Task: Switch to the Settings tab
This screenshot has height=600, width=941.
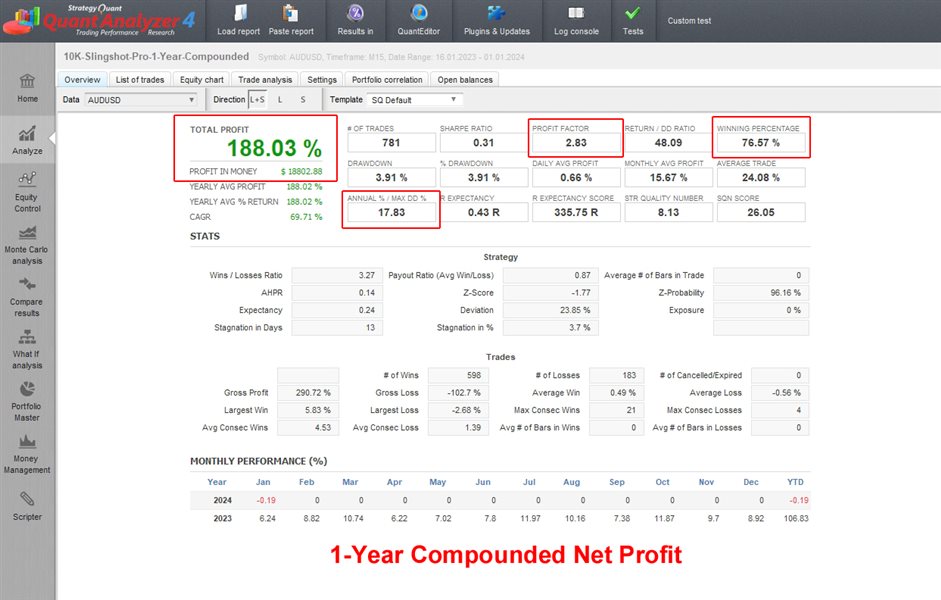Action: pyautogui.click(x=322, y=79)
